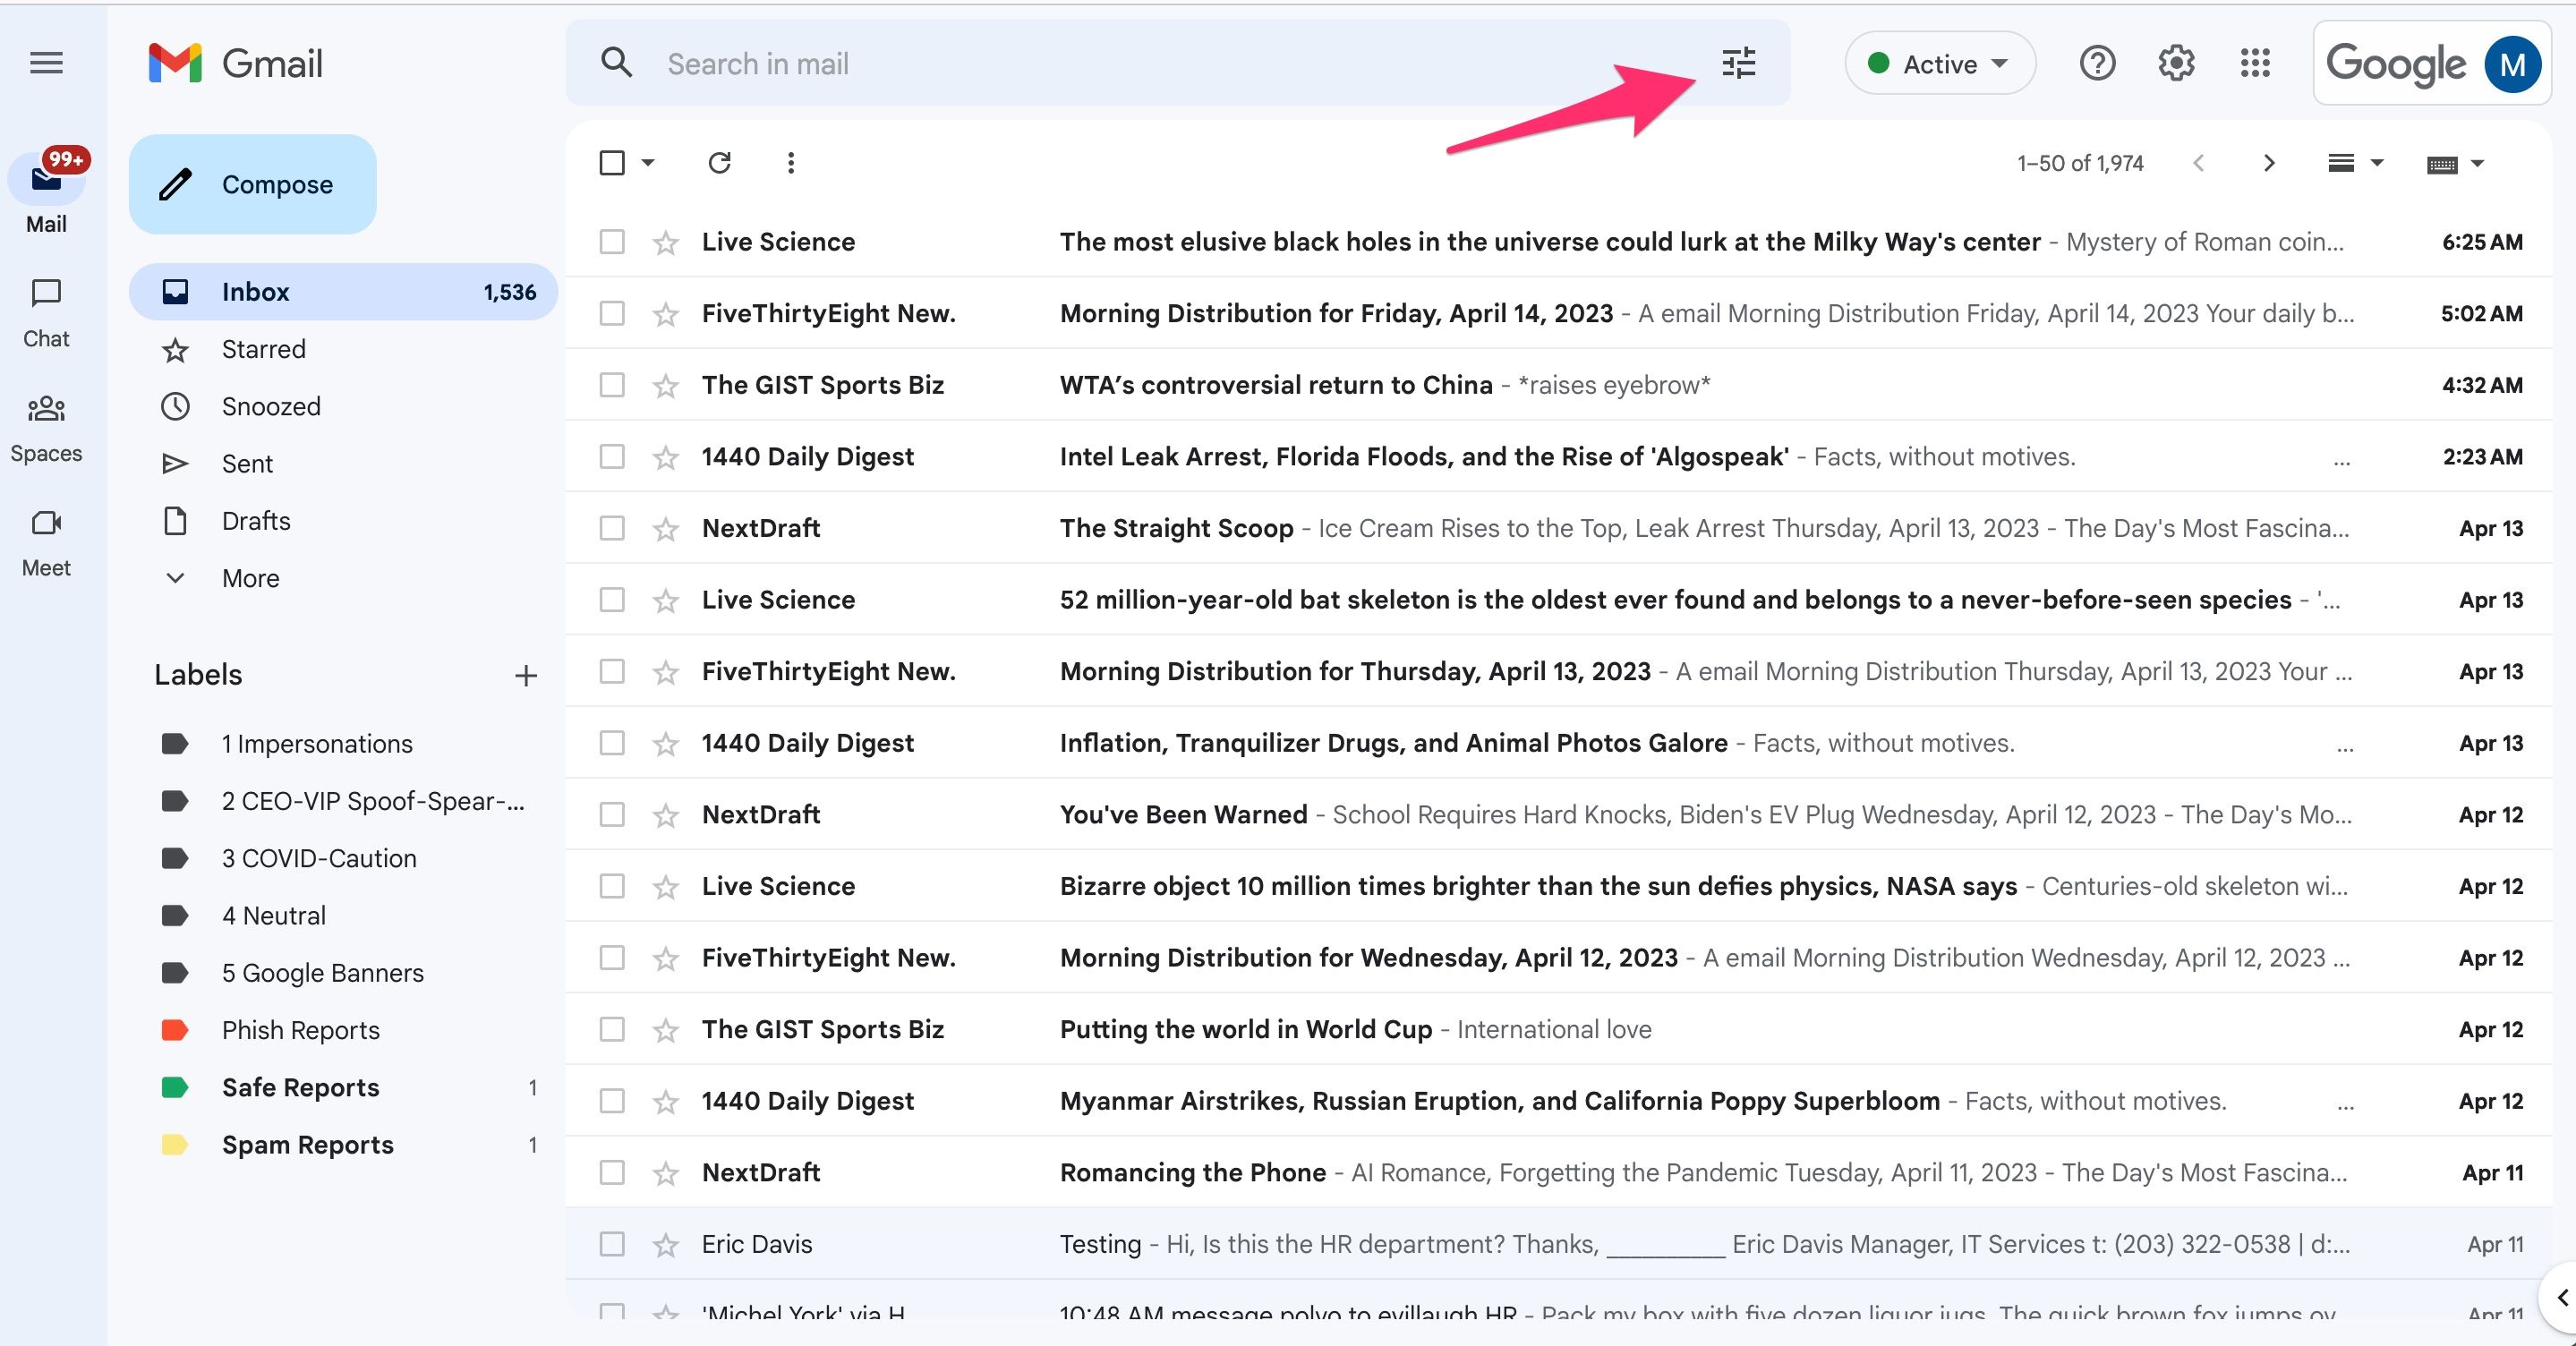Open the Inbox folder
Screen dimensions: 2576x1346
343,292
